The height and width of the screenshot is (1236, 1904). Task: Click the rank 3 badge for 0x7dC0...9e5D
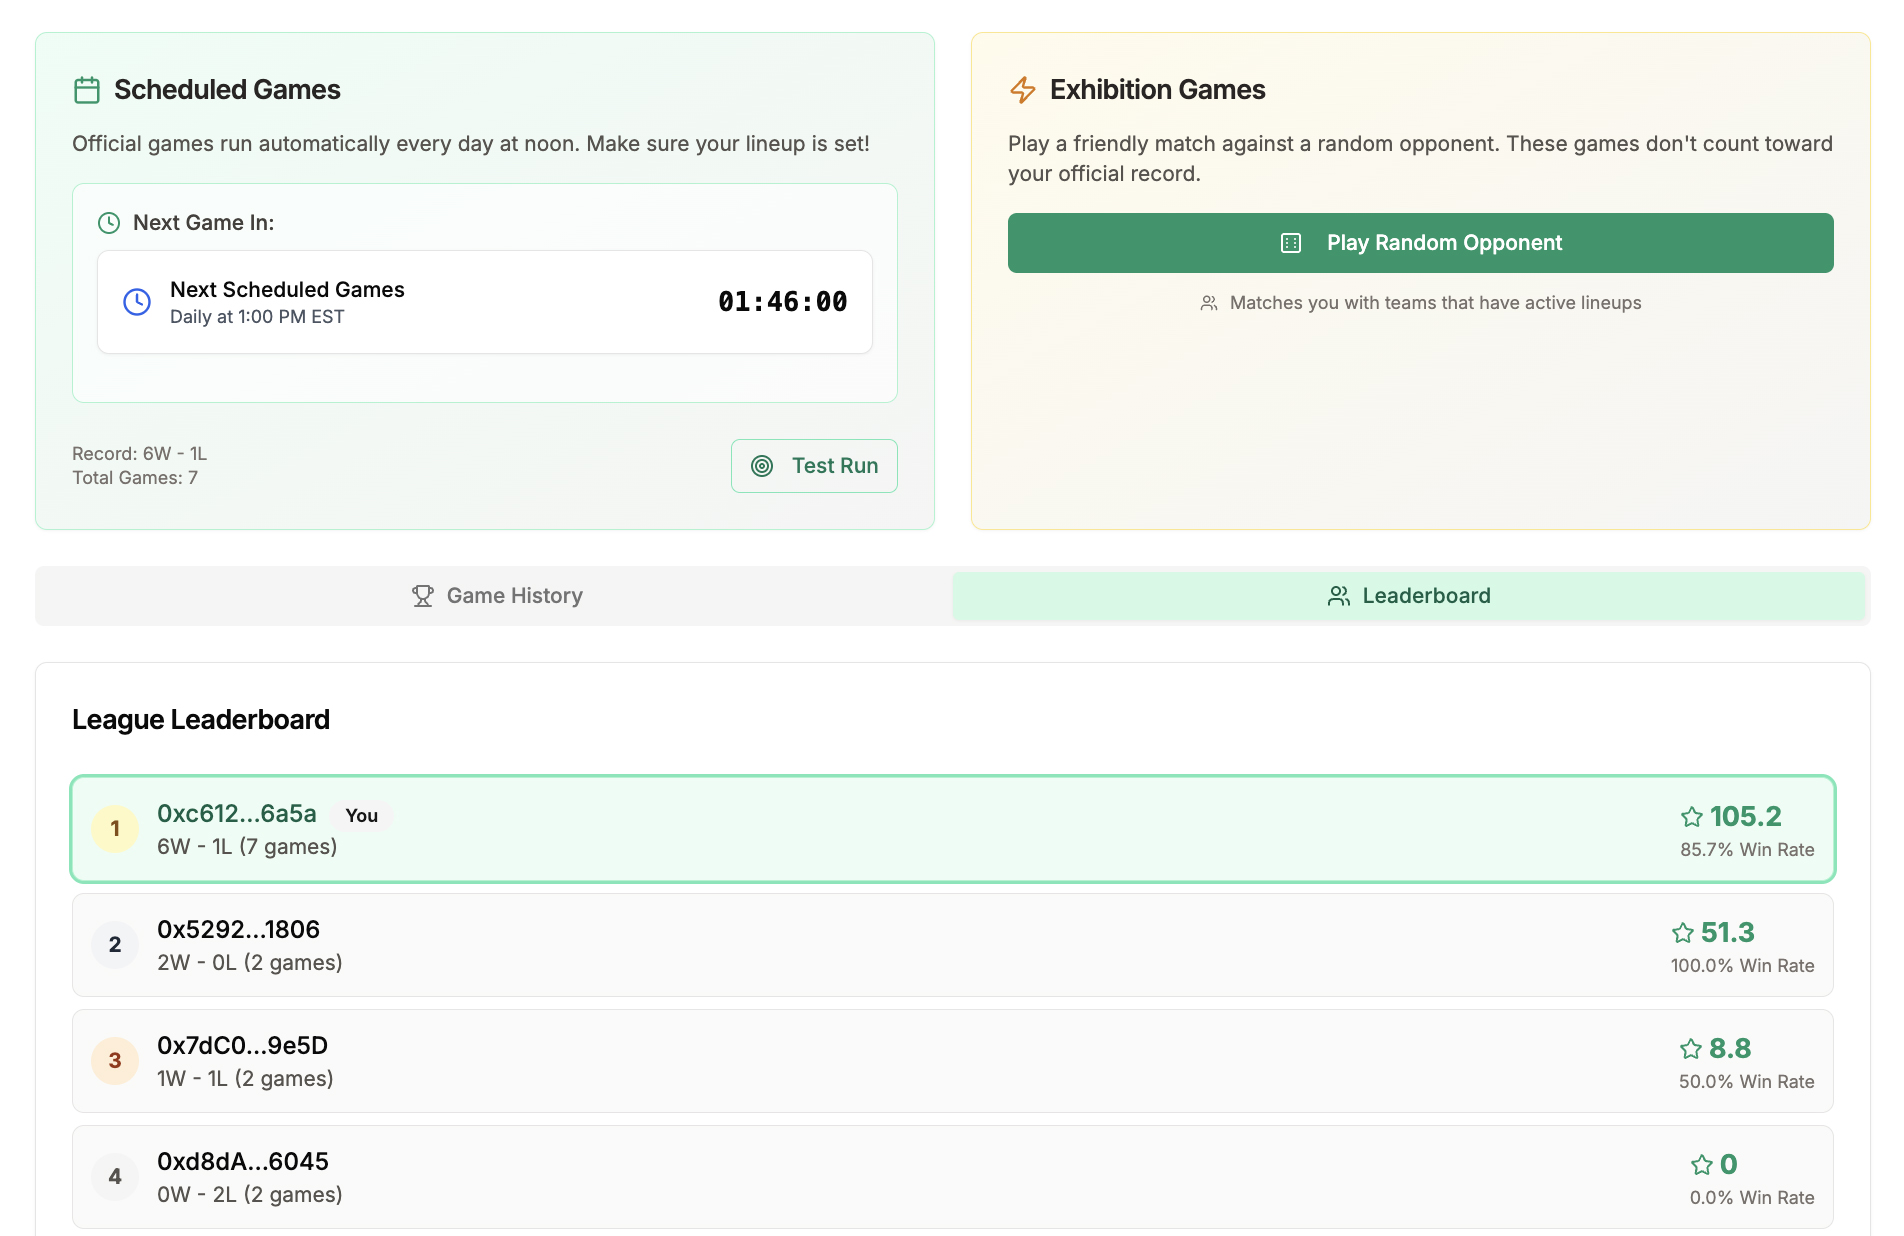tap(115, 1061)
